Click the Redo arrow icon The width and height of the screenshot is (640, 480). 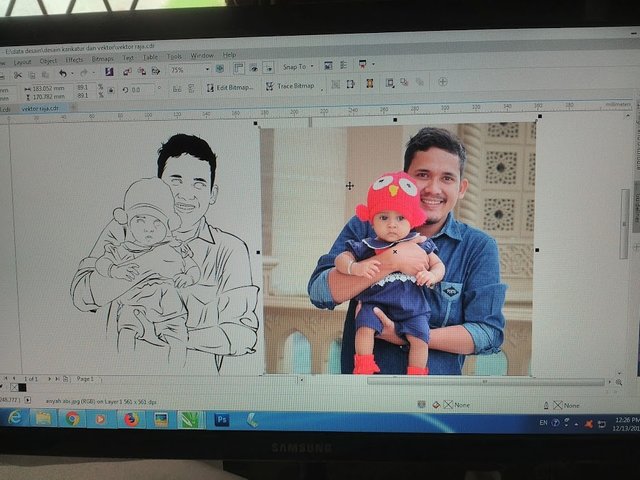pos(84,73)
